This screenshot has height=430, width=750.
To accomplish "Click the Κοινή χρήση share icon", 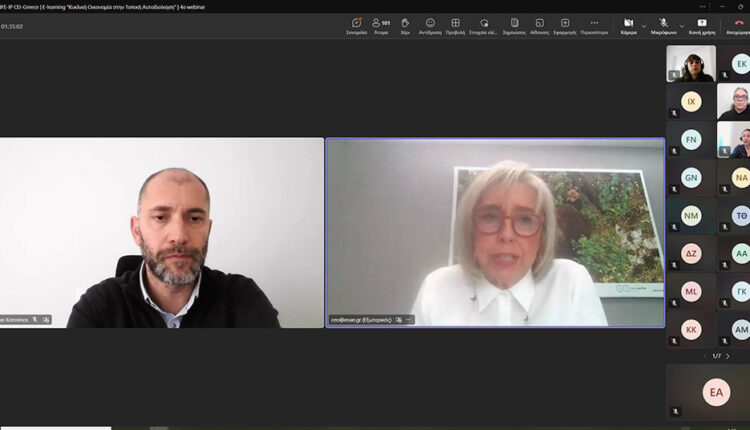I will click(701, 23).
